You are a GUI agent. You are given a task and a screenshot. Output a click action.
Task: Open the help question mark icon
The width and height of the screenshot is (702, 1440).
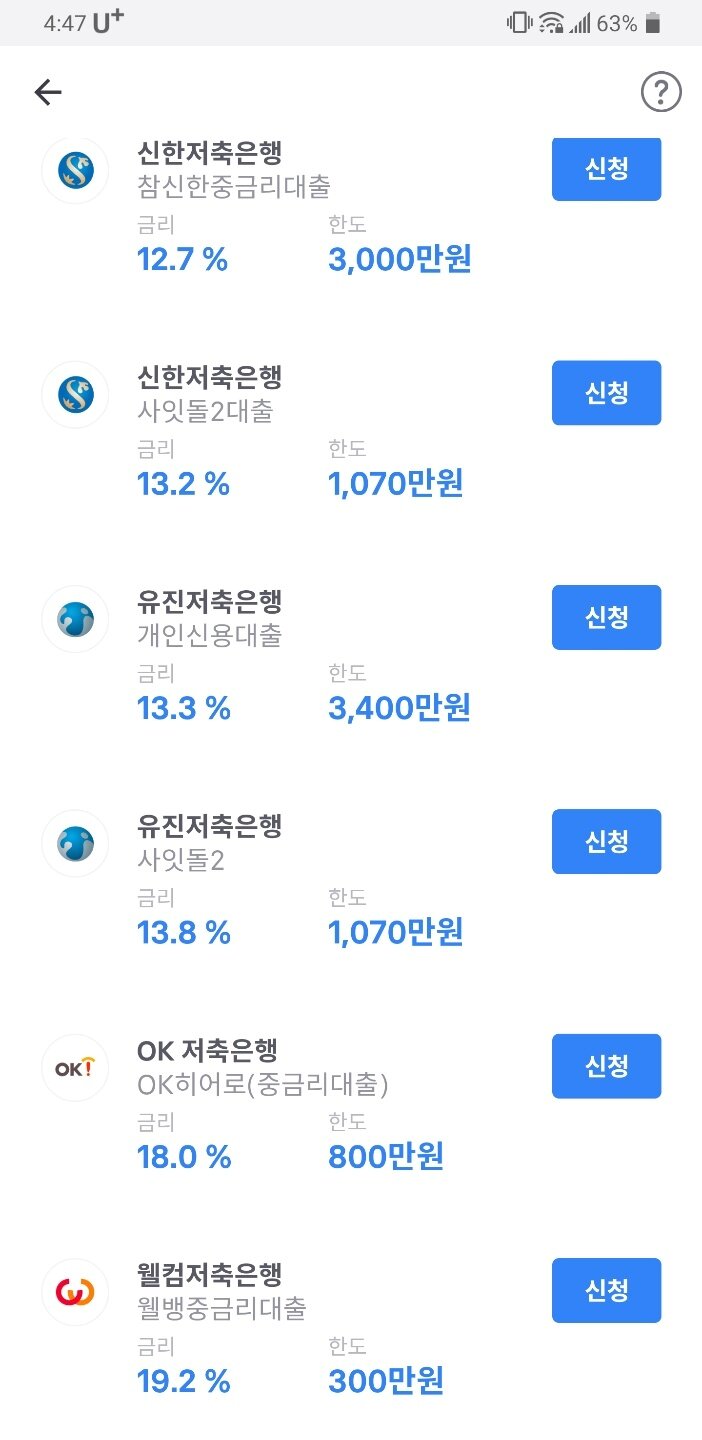click(660, 93)
